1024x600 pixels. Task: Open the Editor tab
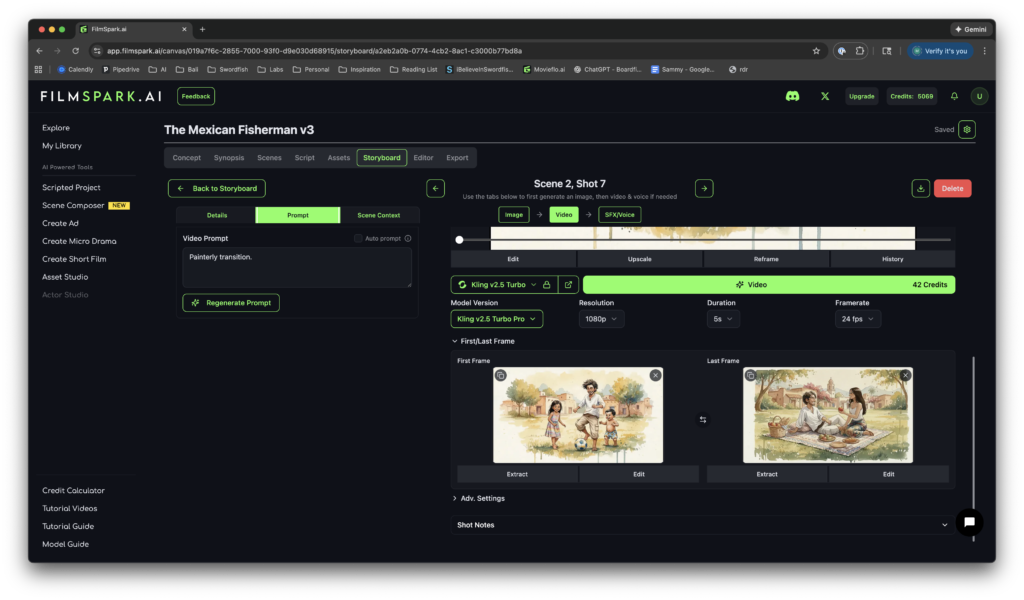(423, 157)
